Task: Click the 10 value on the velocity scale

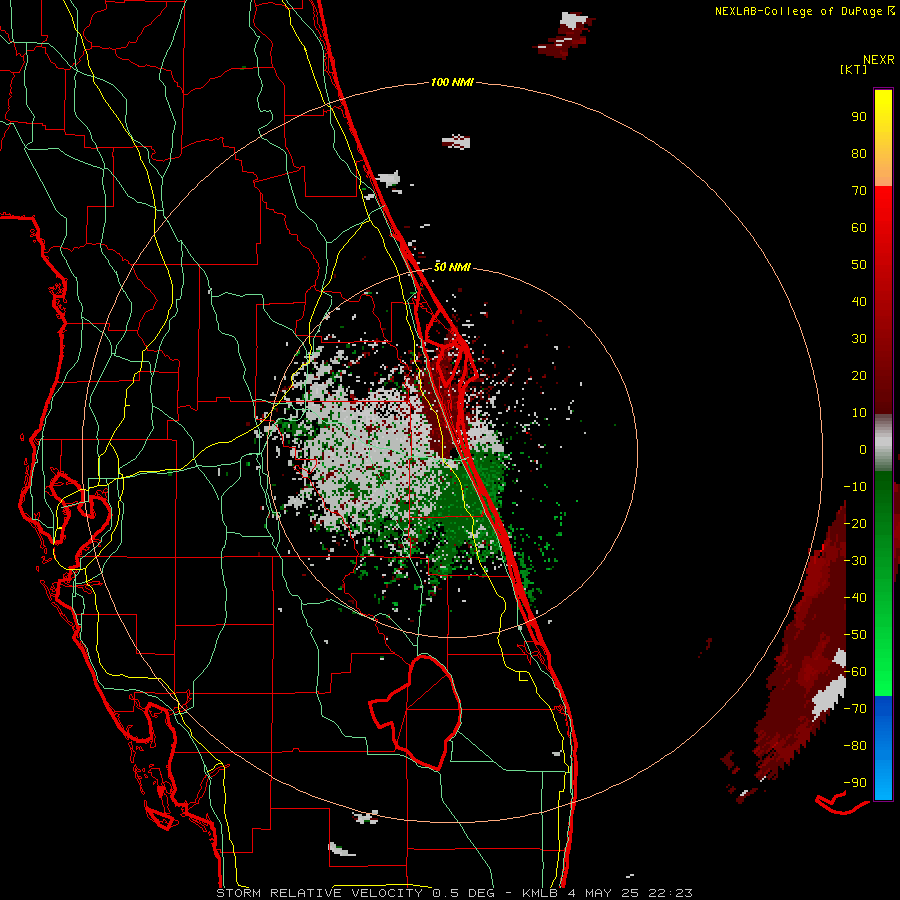Action: [859, 413]
